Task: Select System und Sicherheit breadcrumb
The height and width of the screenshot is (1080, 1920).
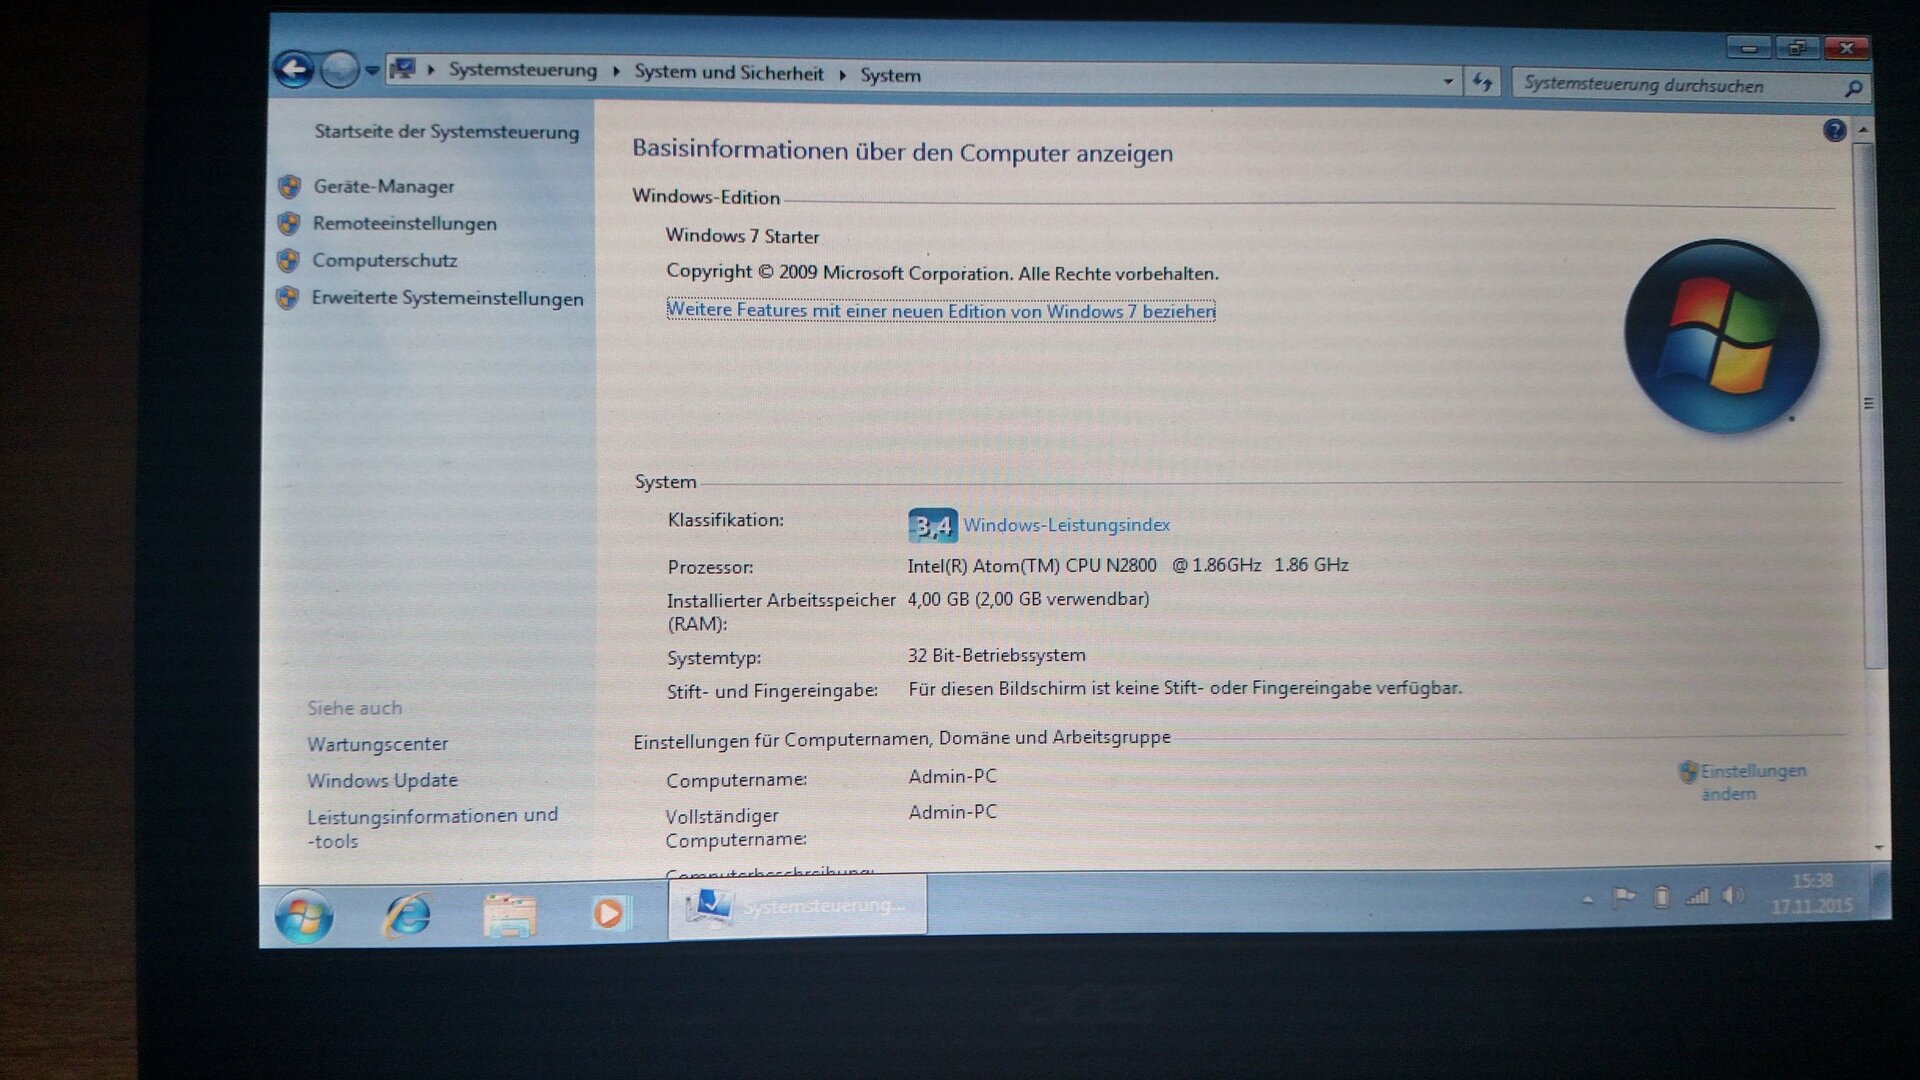Action: 729,73
